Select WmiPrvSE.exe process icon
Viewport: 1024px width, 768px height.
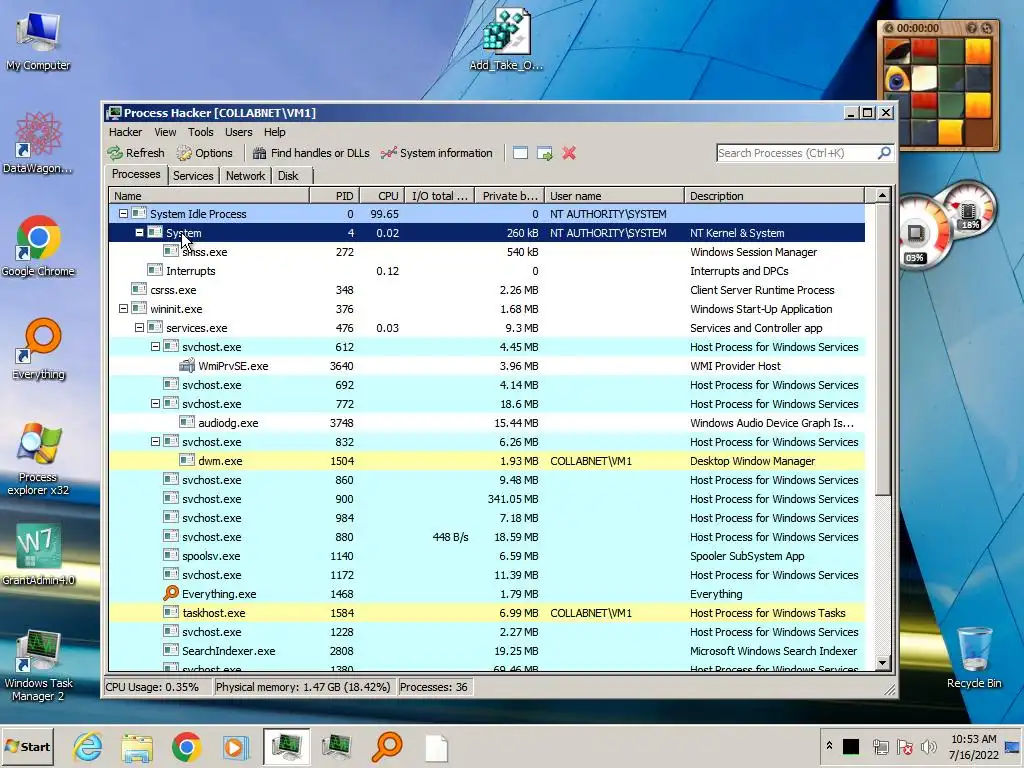click(x=187, y=365)
